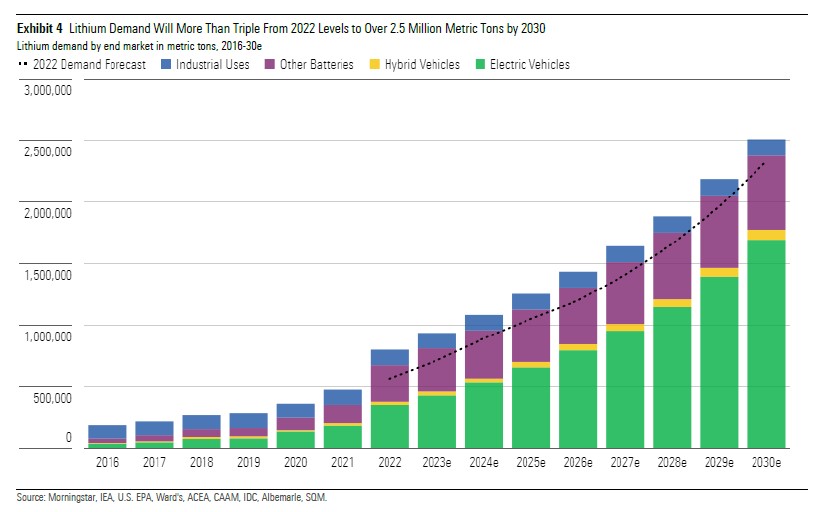Click the blue Industrial Uses segment for 2022
This screenshot has height=512, width=817.
coord(390,357)
